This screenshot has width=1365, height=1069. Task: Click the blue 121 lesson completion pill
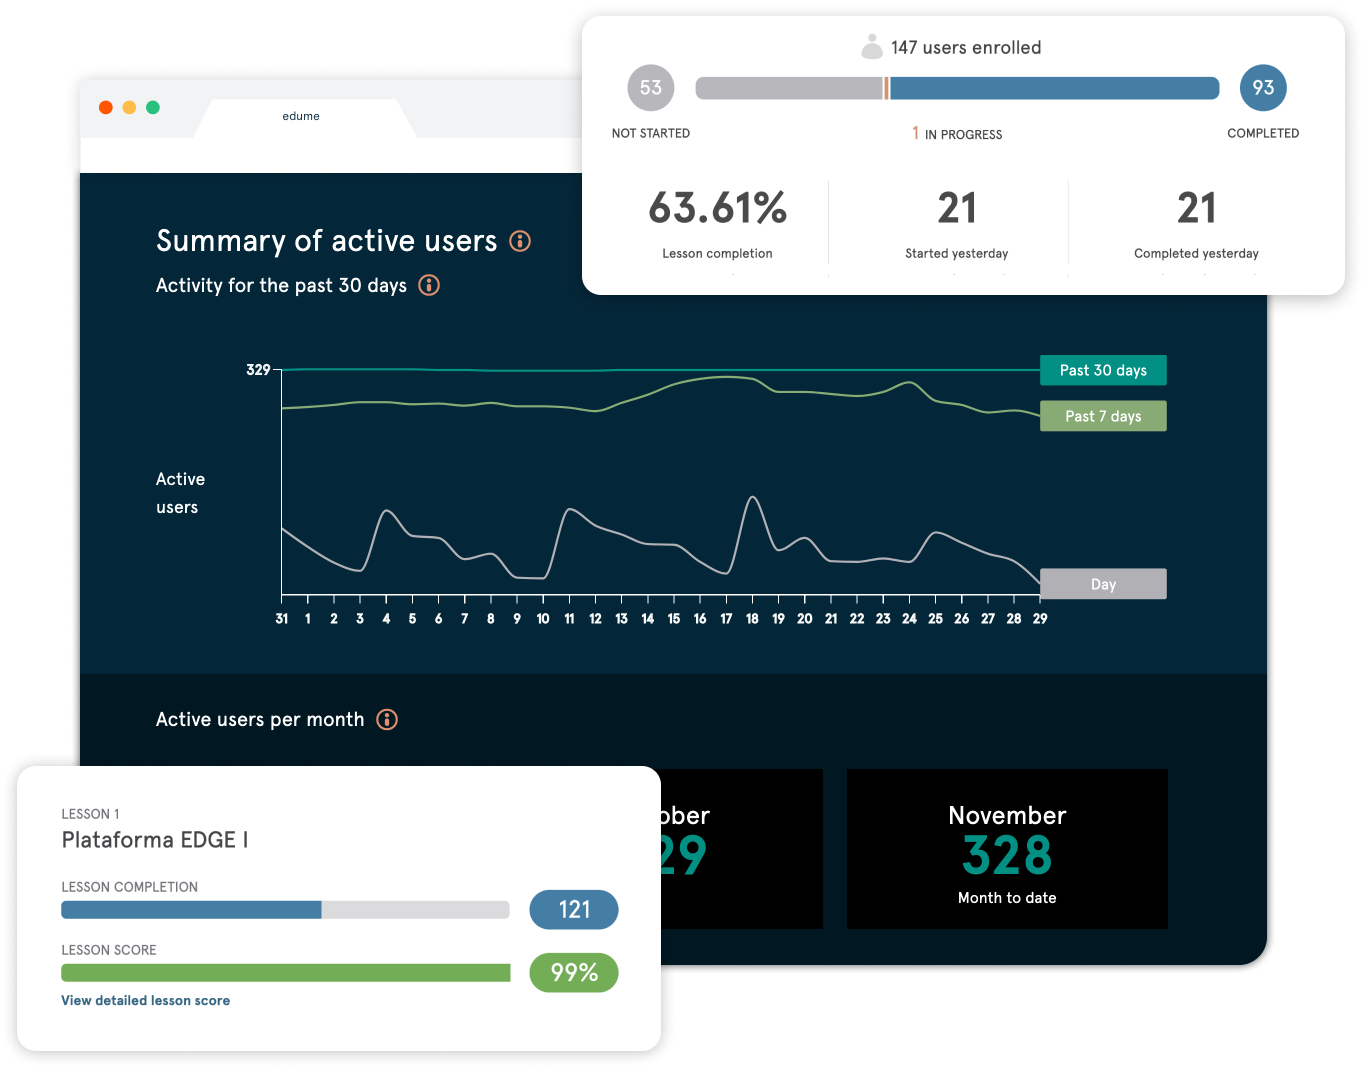(x=573, y=910)
